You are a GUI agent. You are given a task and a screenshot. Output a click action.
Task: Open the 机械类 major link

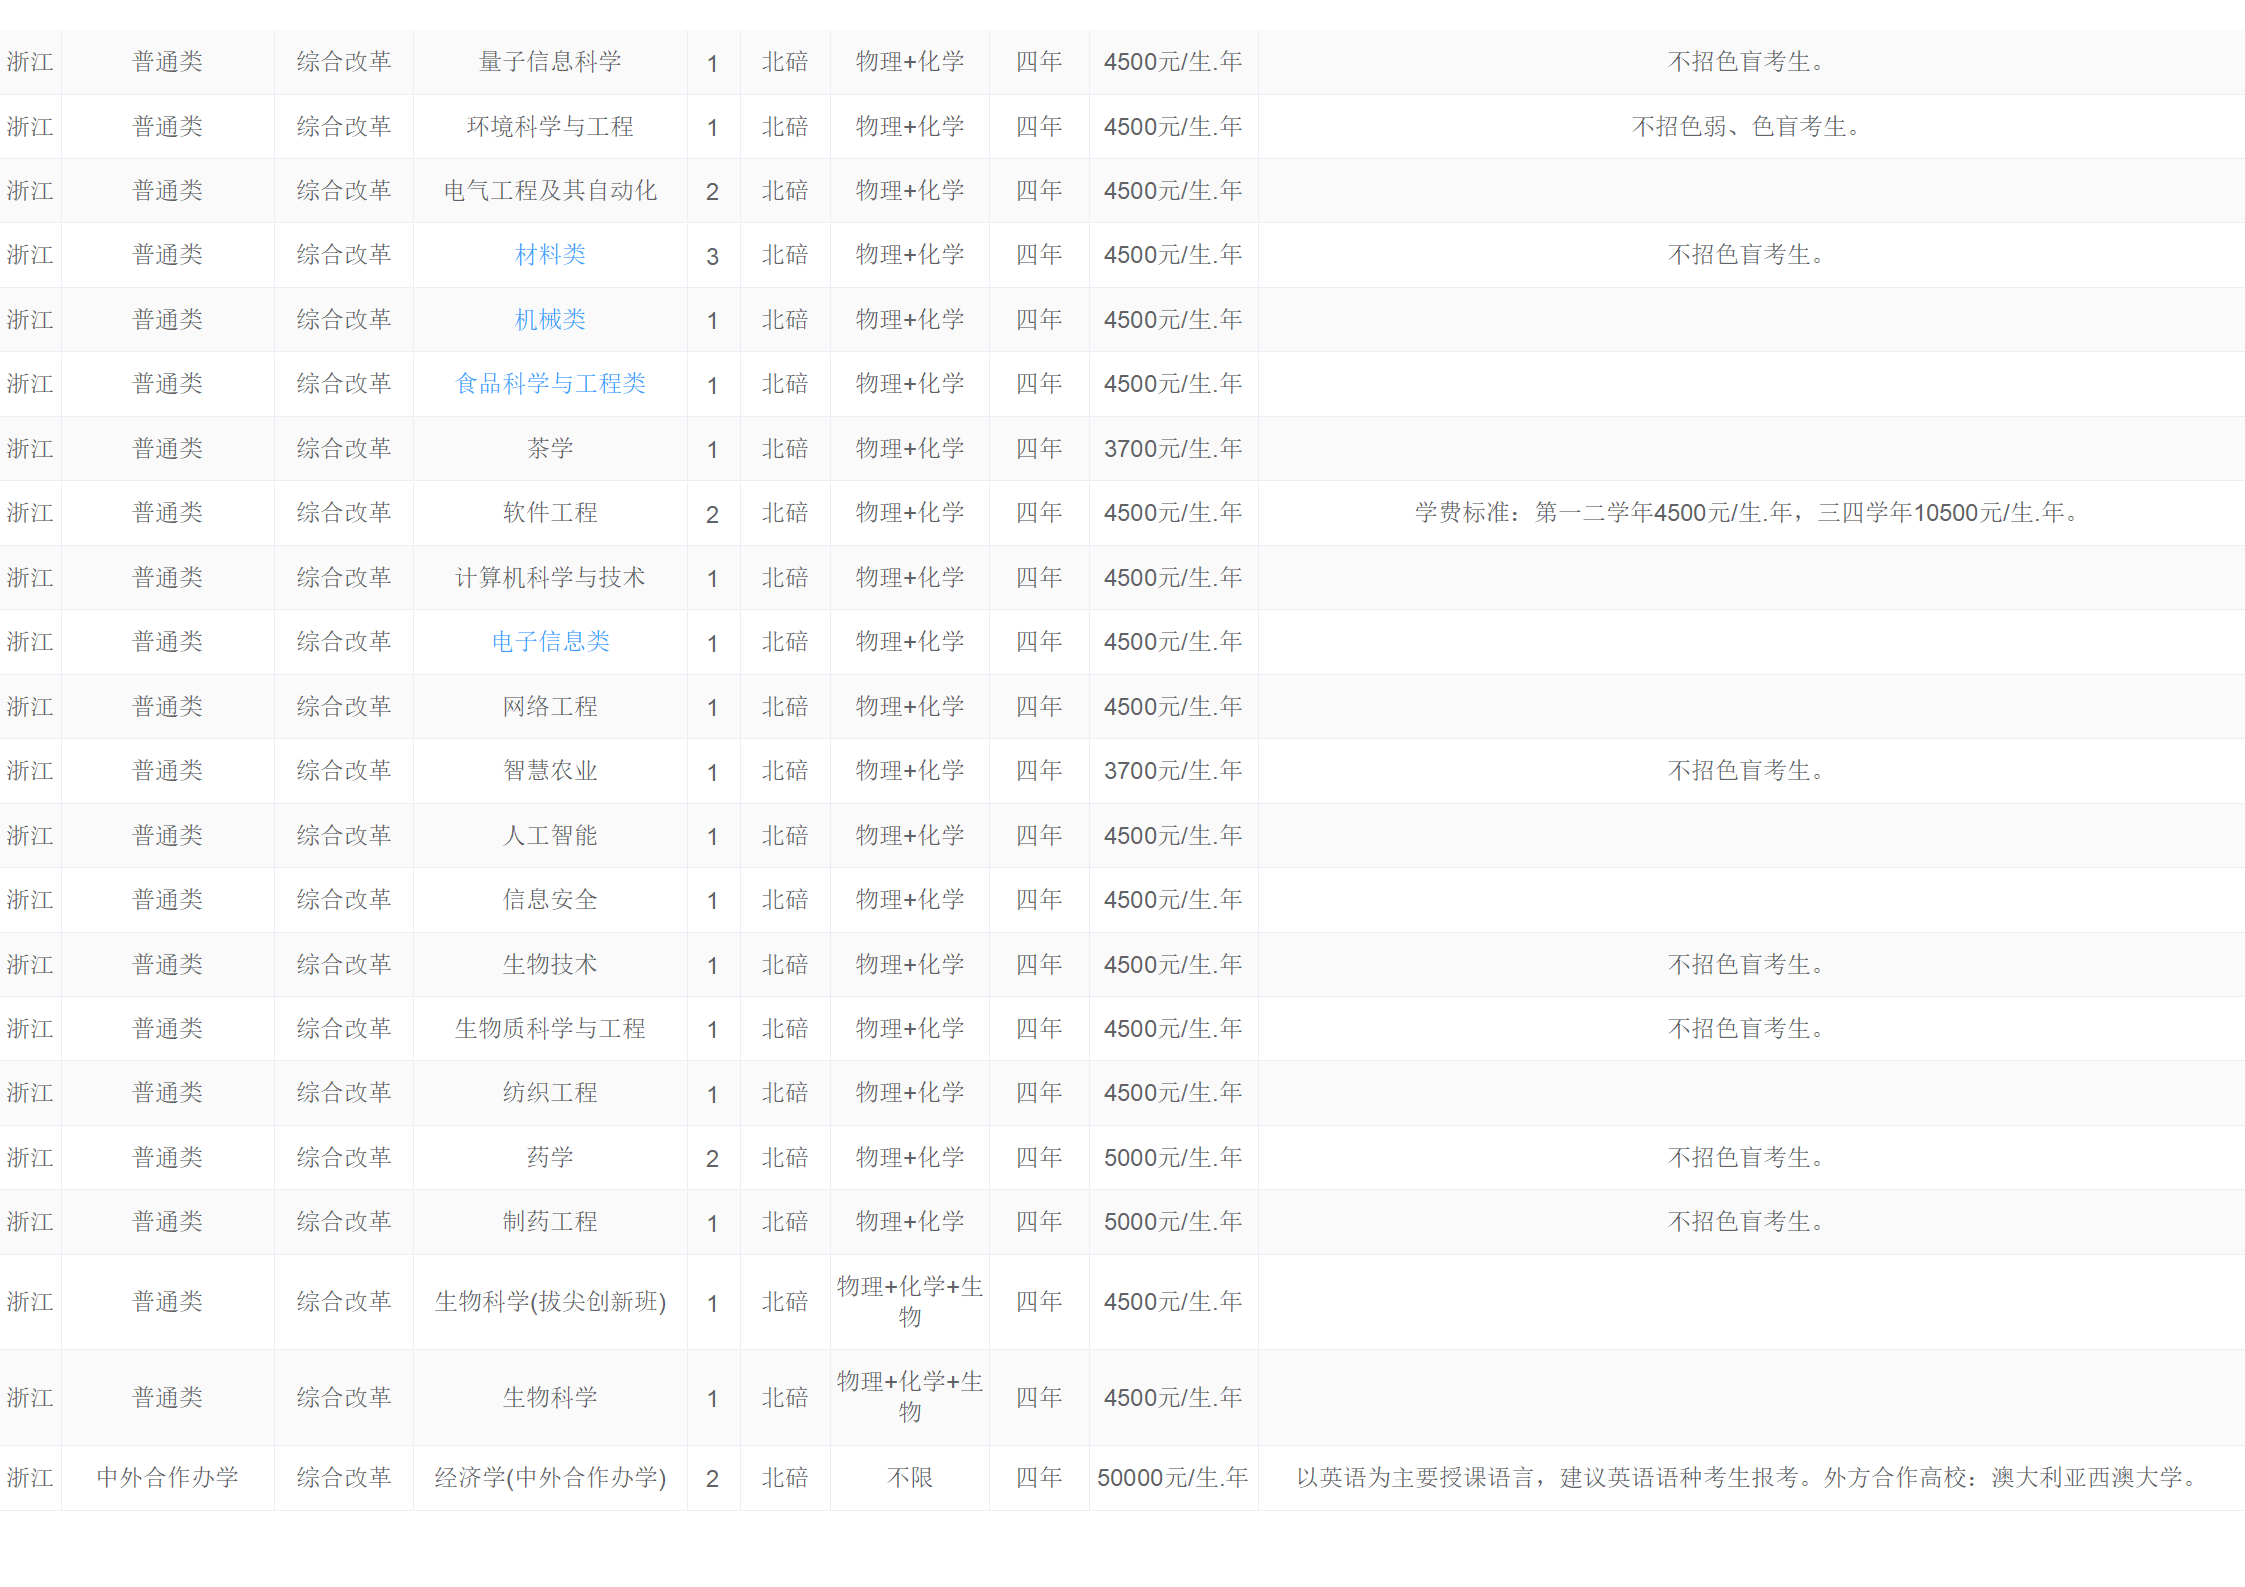550,320
